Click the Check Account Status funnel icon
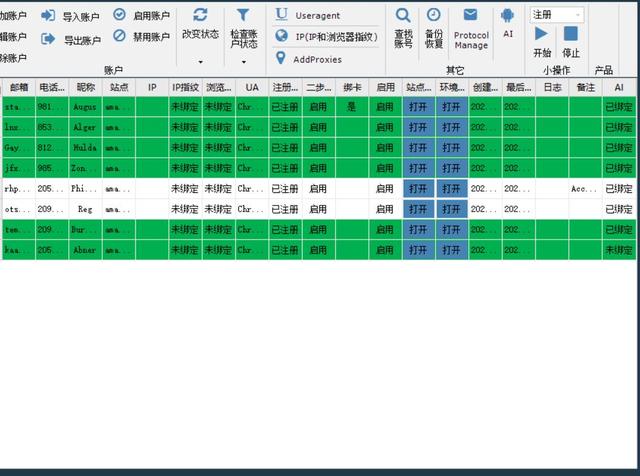The image size is (640, 476). (243, 15)
